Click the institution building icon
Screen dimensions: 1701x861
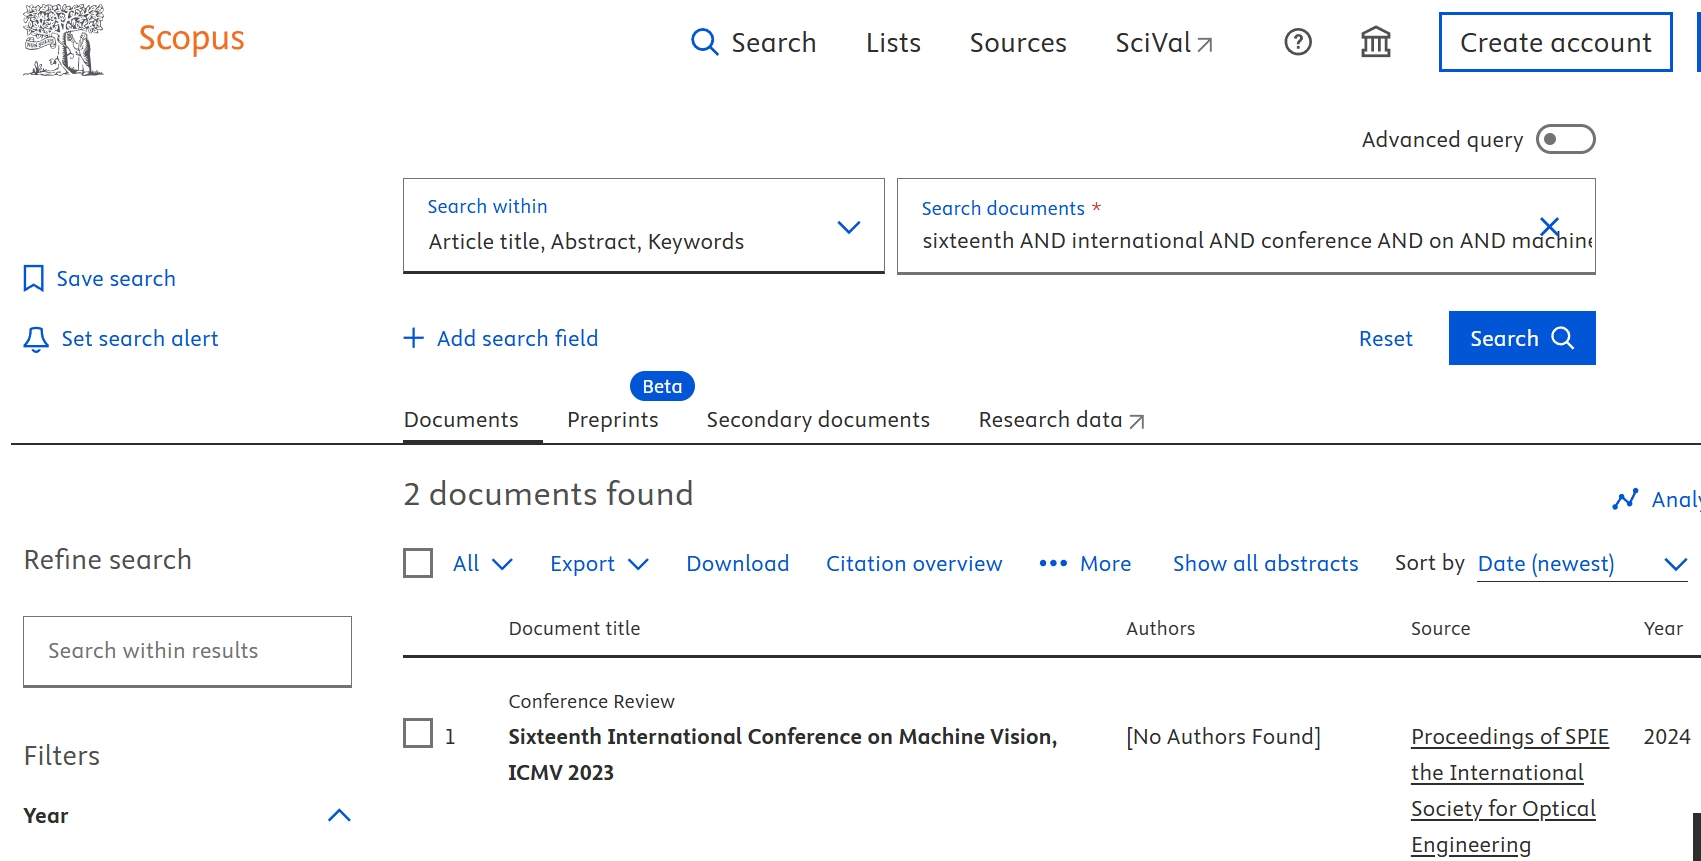coord(1375,42)
